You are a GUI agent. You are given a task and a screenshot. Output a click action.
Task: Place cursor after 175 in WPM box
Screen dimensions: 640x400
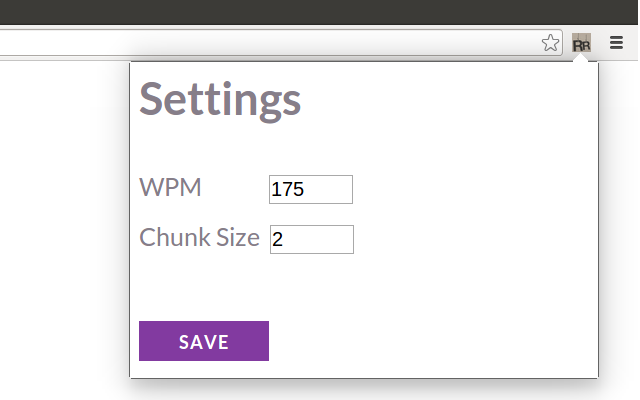[305, 189]
